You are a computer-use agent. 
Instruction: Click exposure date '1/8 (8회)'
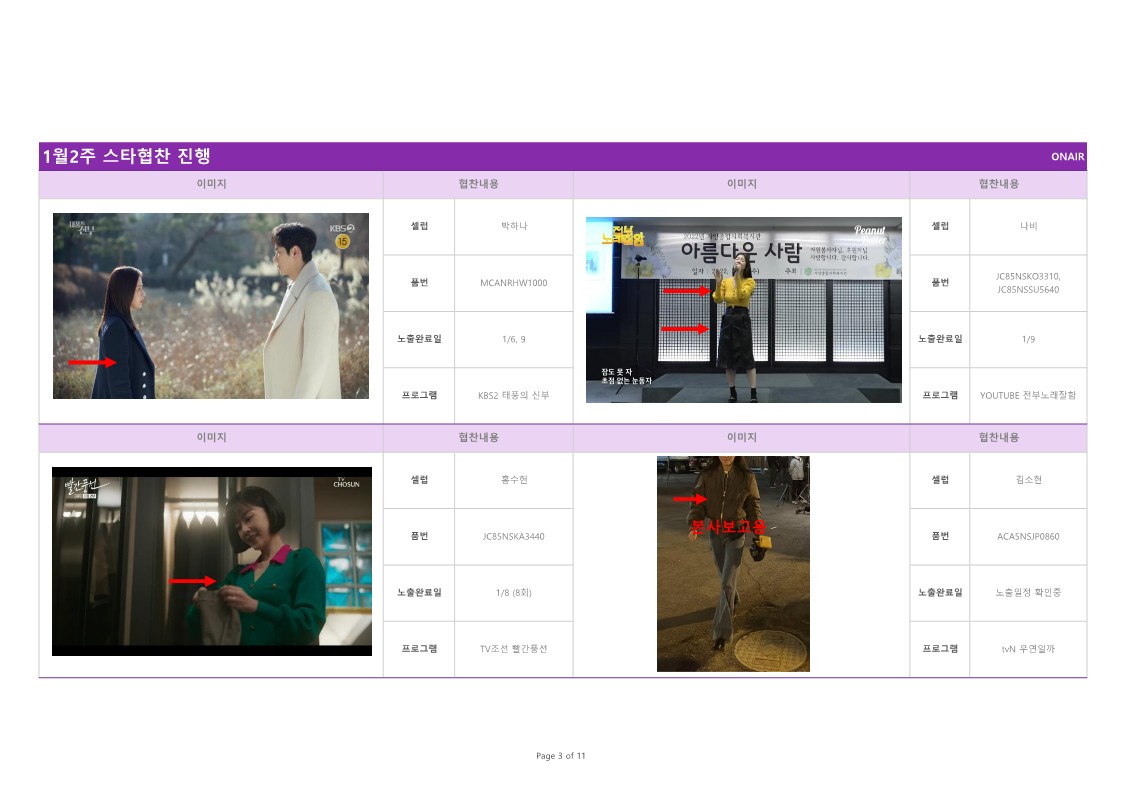(514, 593)
